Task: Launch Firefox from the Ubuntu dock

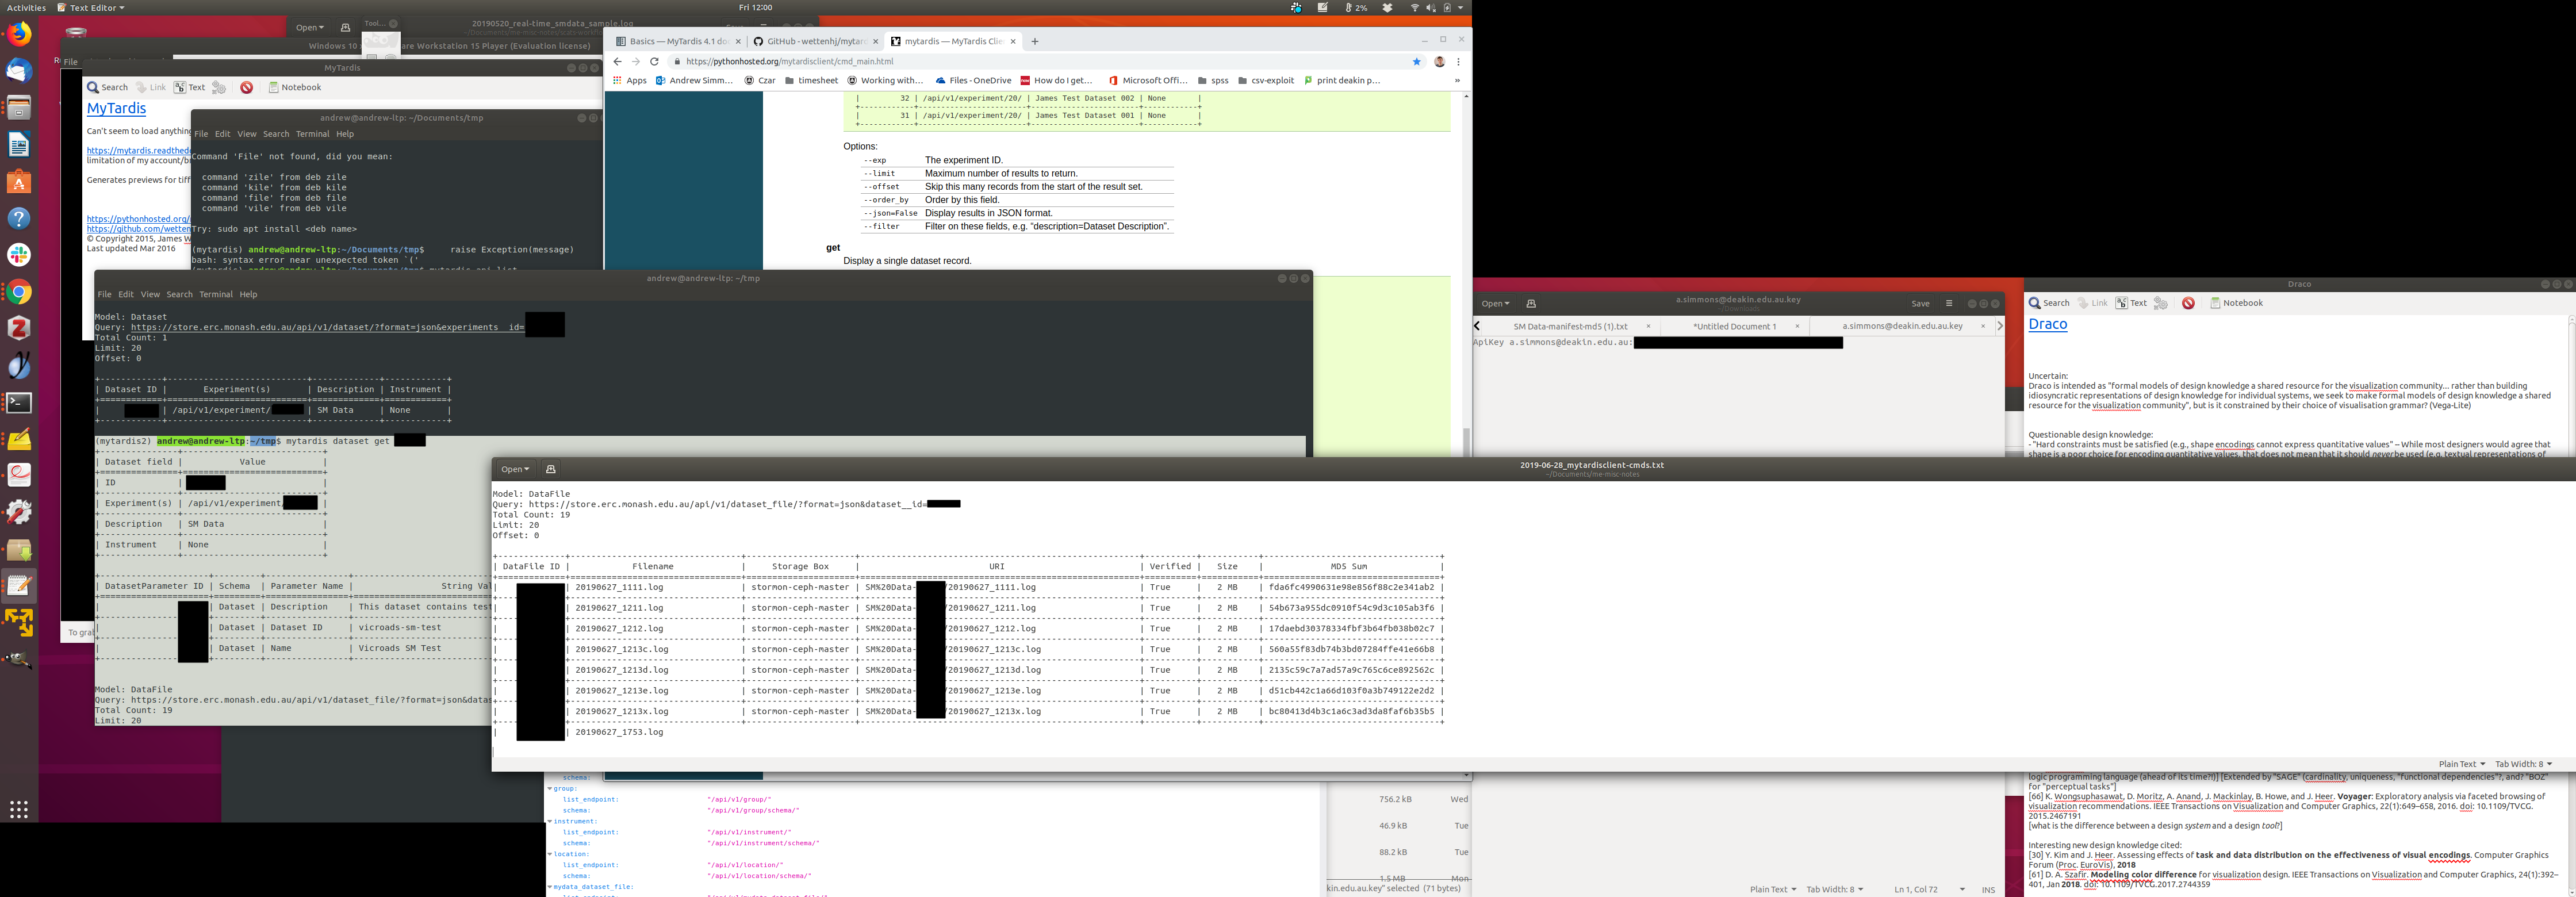Action: (19, 35)
